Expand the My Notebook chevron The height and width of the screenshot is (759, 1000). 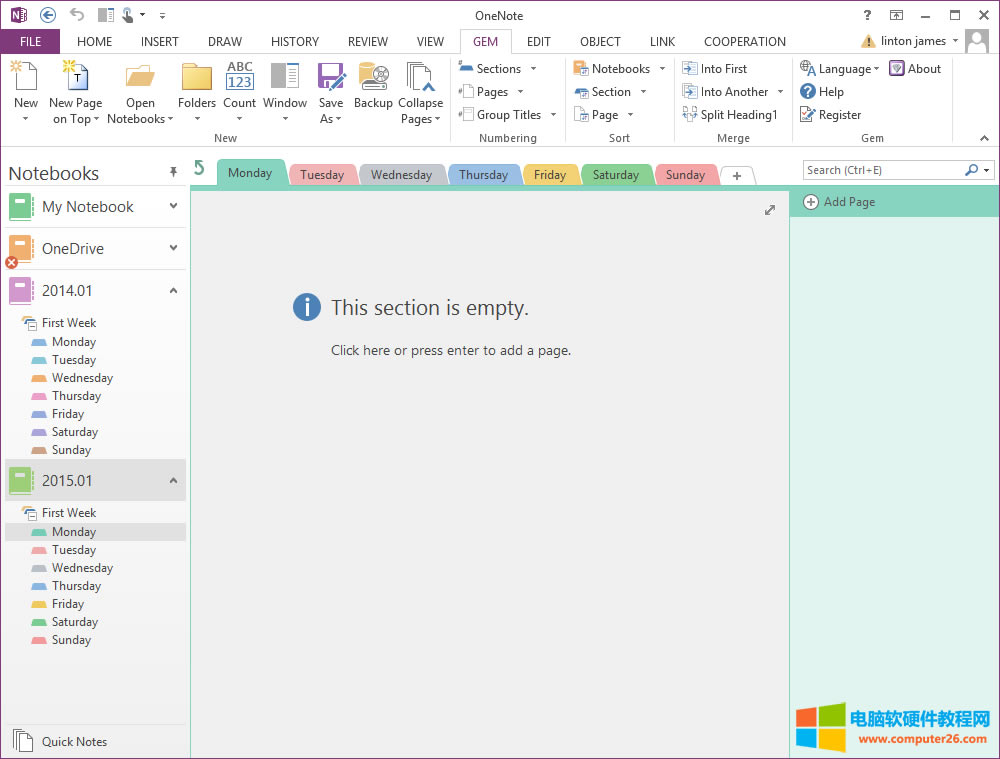[x=173, y=207]
